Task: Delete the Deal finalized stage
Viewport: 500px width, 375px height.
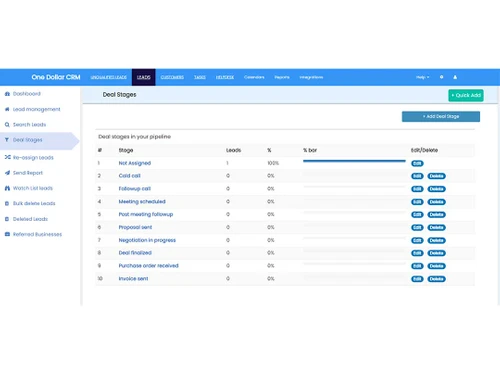Action: 436,253
